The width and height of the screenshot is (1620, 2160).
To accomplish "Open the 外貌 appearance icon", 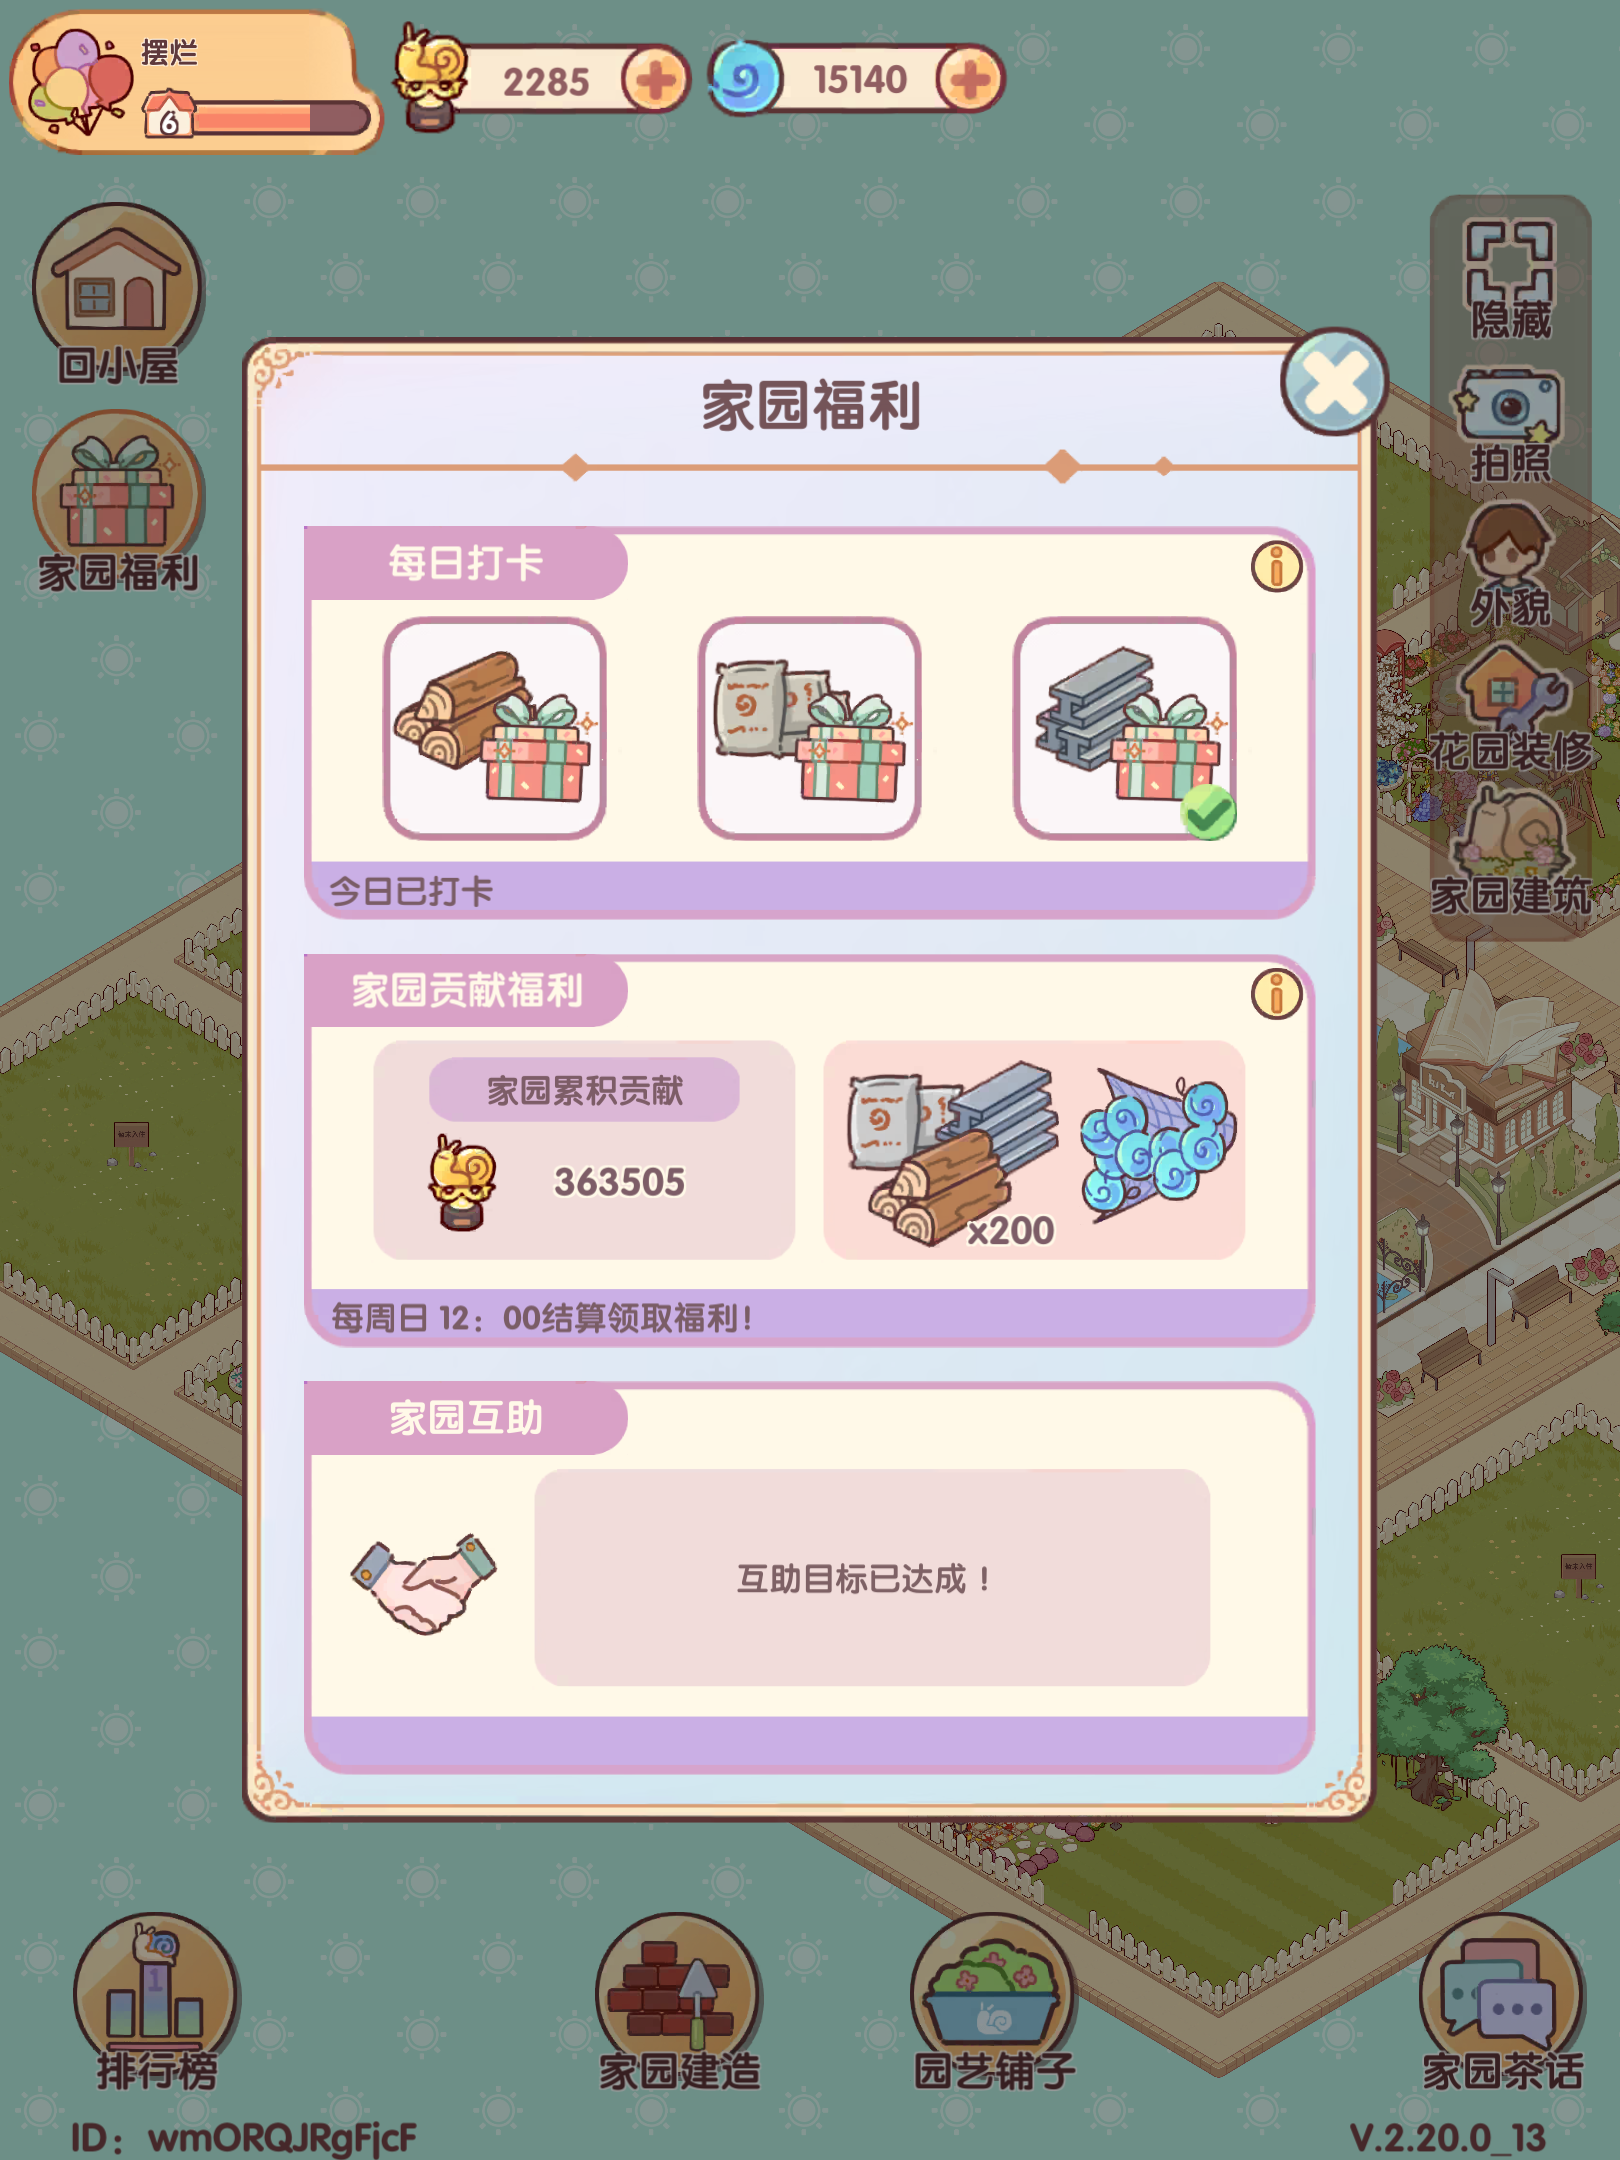I will coord(1509,565).
